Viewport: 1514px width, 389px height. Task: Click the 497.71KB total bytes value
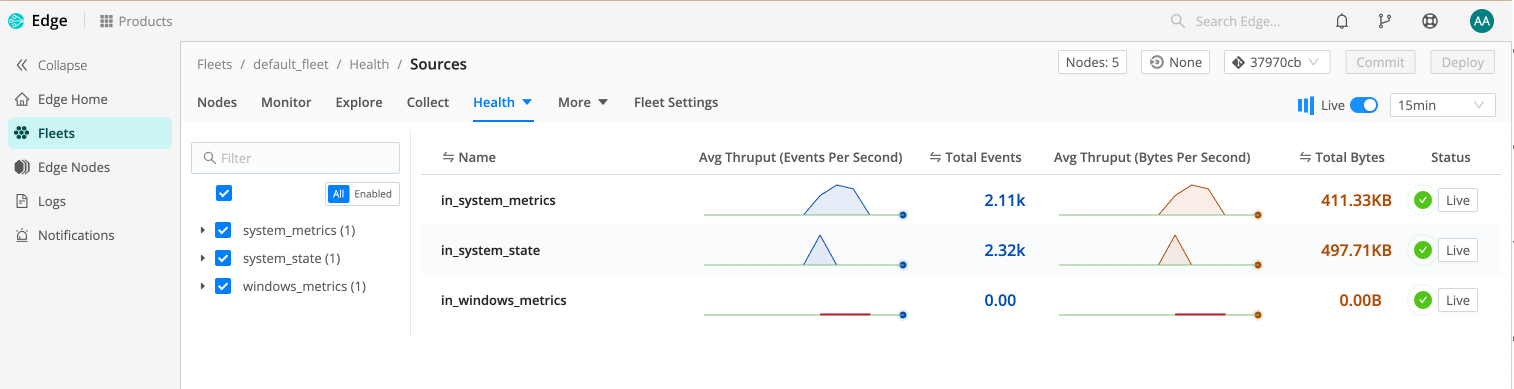pos(1356,250)
